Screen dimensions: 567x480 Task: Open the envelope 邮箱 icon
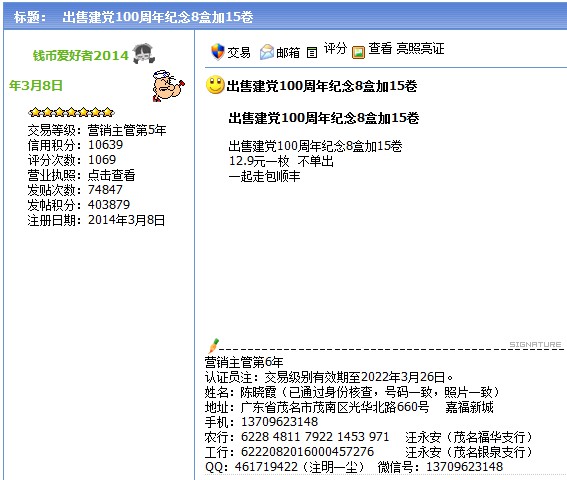pos(267,52)
